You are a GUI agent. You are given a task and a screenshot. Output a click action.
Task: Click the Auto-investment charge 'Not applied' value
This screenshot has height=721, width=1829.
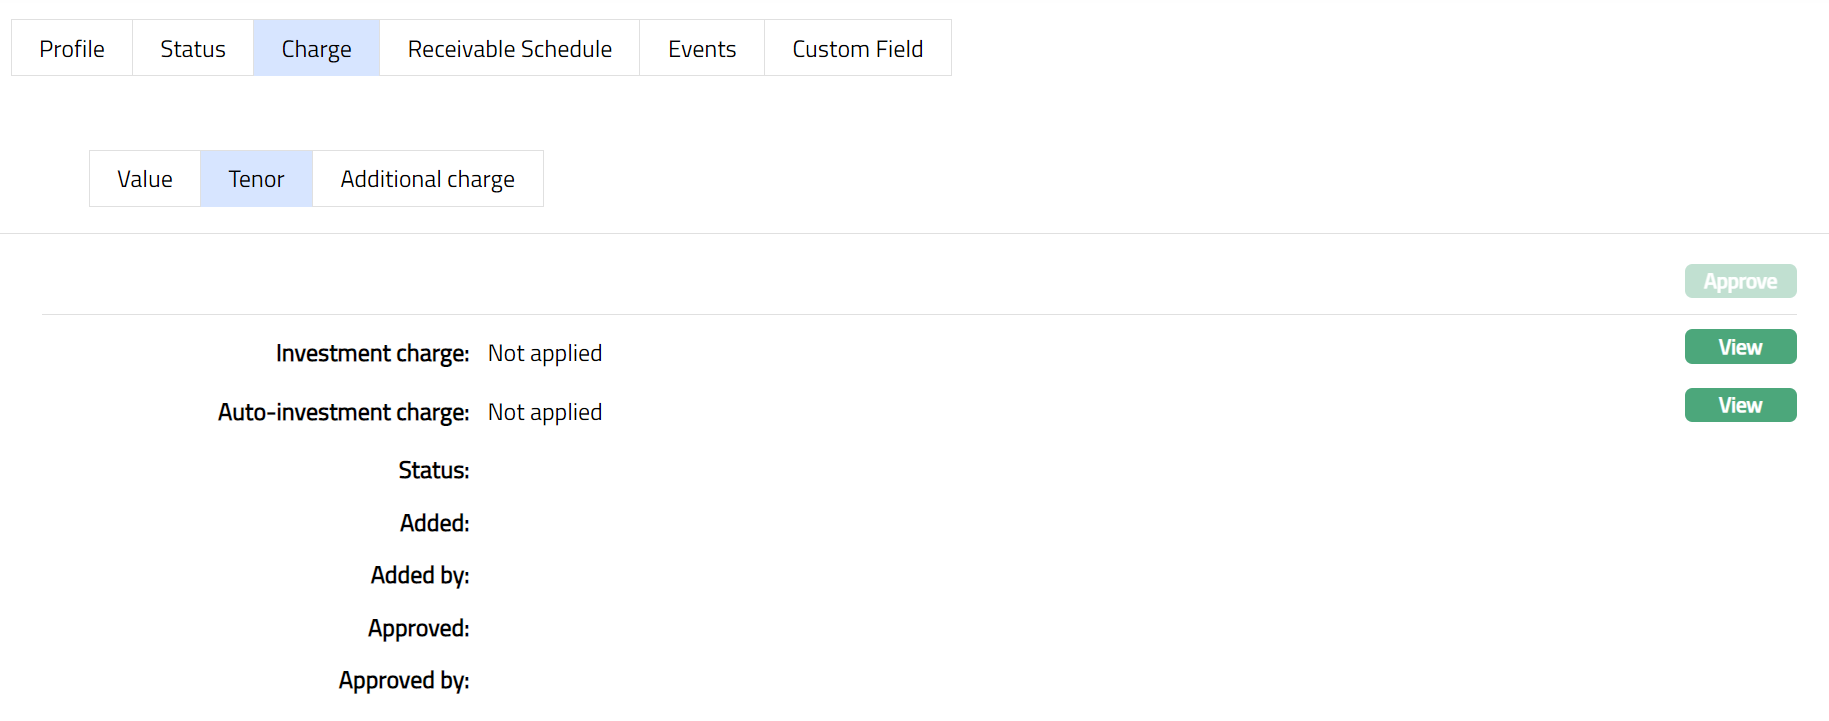click(x=545, y=413)
